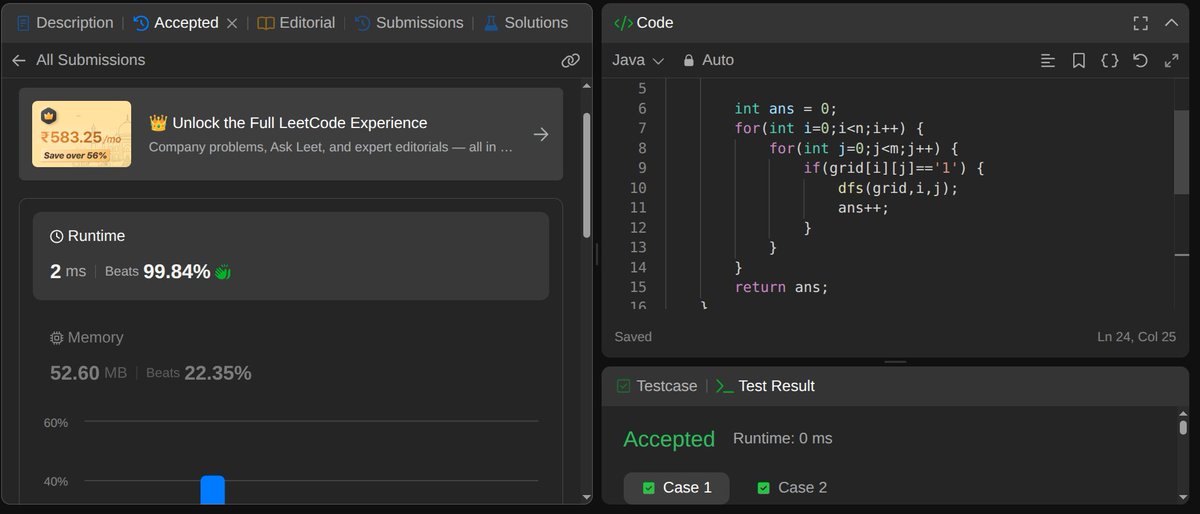
Task: Click the bookmark icon in editor toolbar
Action: pyautogui.click(x=1079, y=61)
